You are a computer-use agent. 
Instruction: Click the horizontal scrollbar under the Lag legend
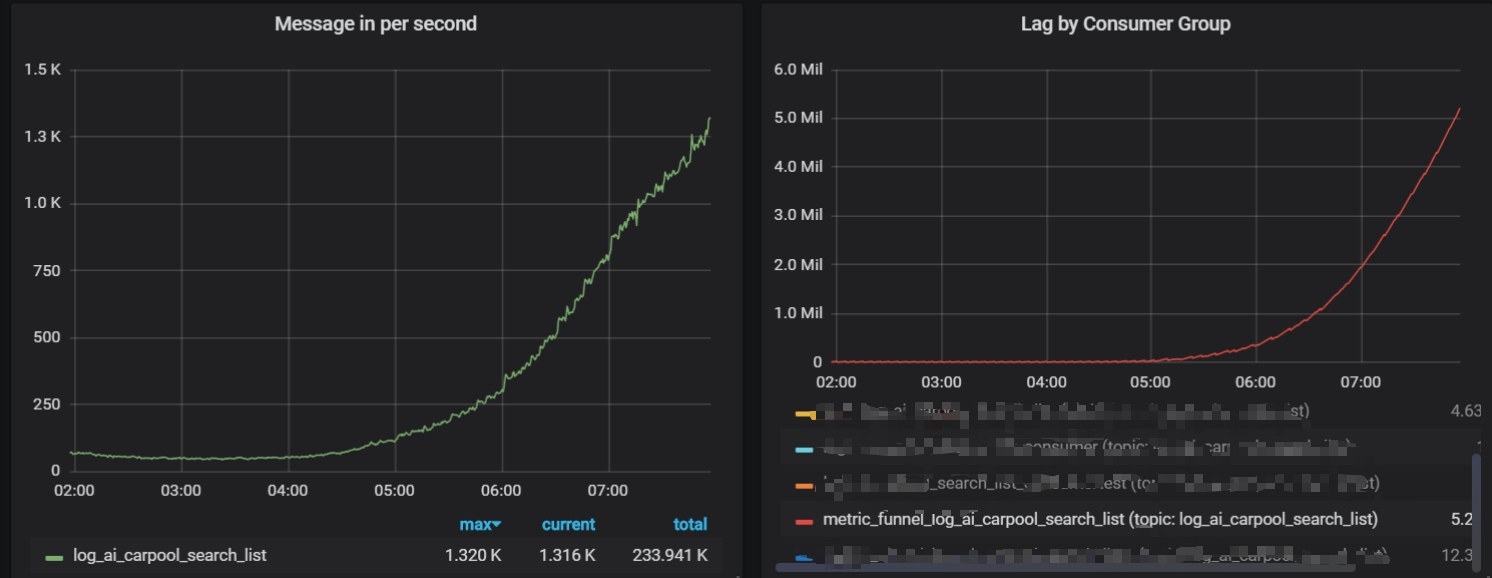click(x=1000, y=568)
